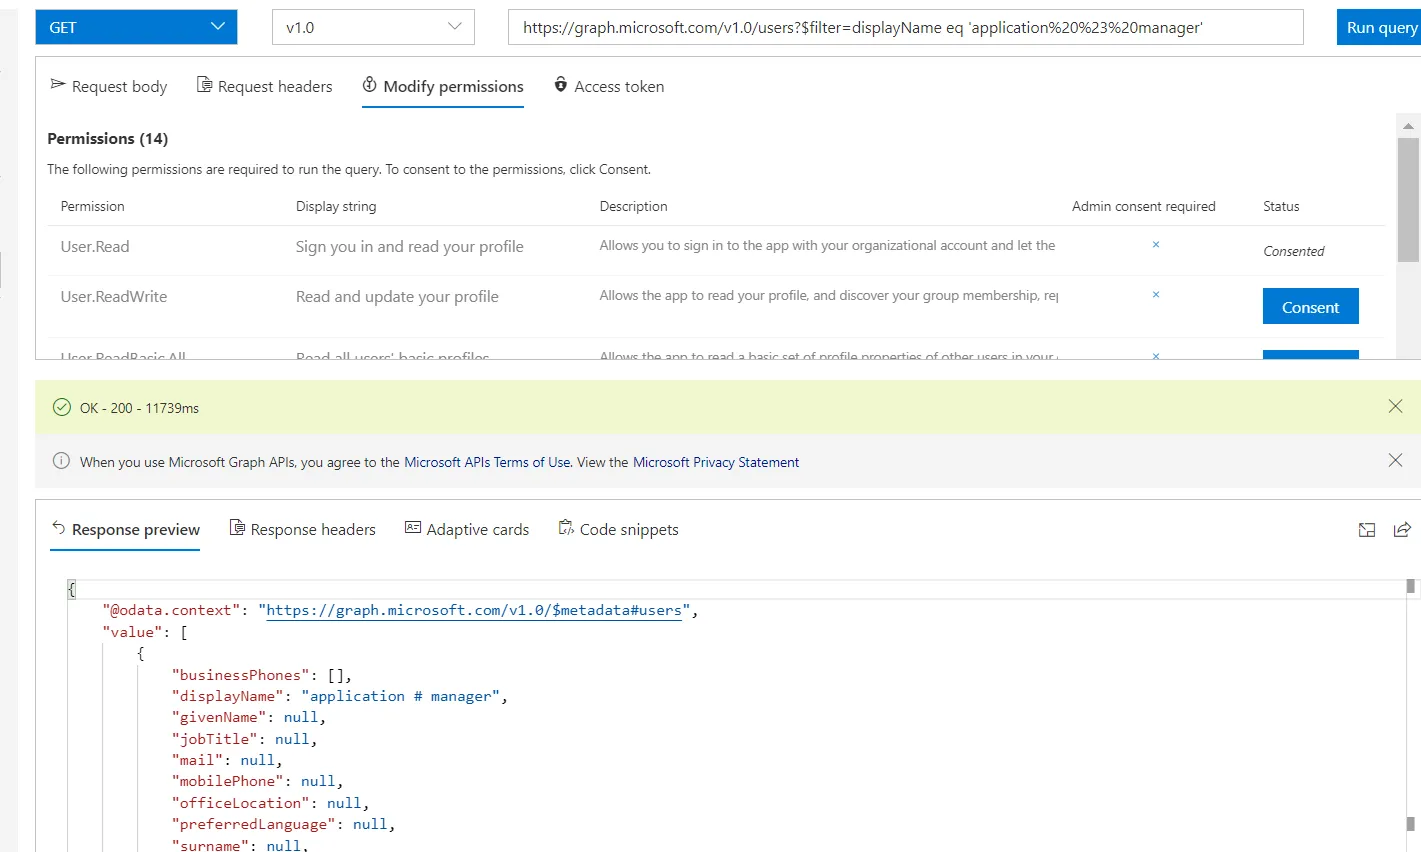Open the Microsoft APIs Terms of Use link

(x=487, y=462)
